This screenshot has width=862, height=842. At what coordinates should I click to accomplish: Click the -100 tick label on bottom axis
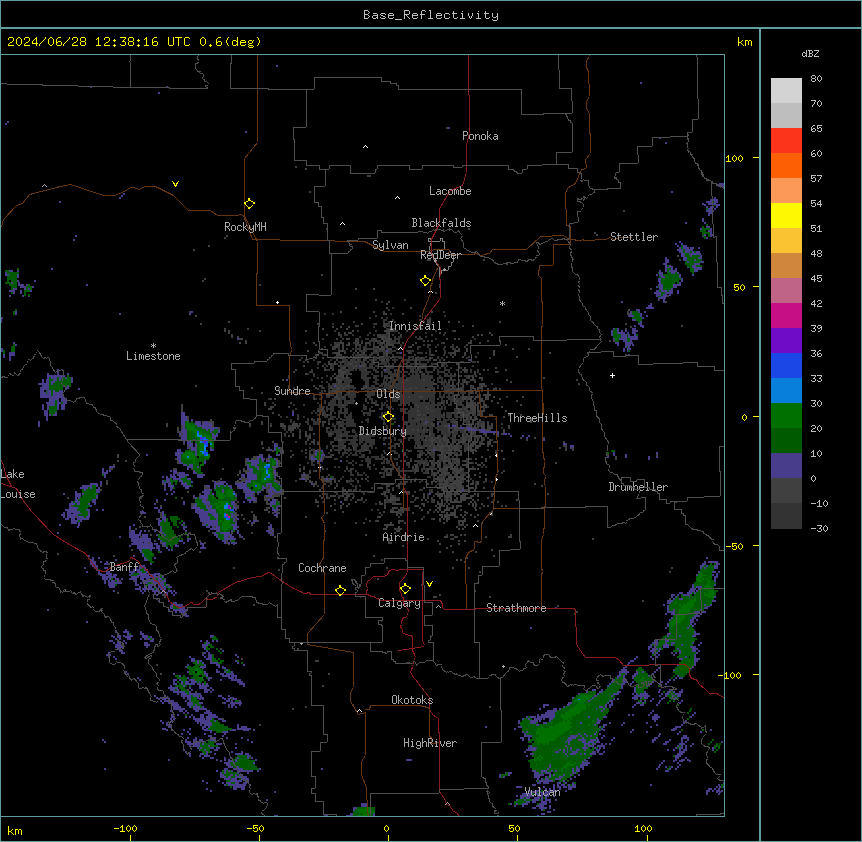(125, 828)
